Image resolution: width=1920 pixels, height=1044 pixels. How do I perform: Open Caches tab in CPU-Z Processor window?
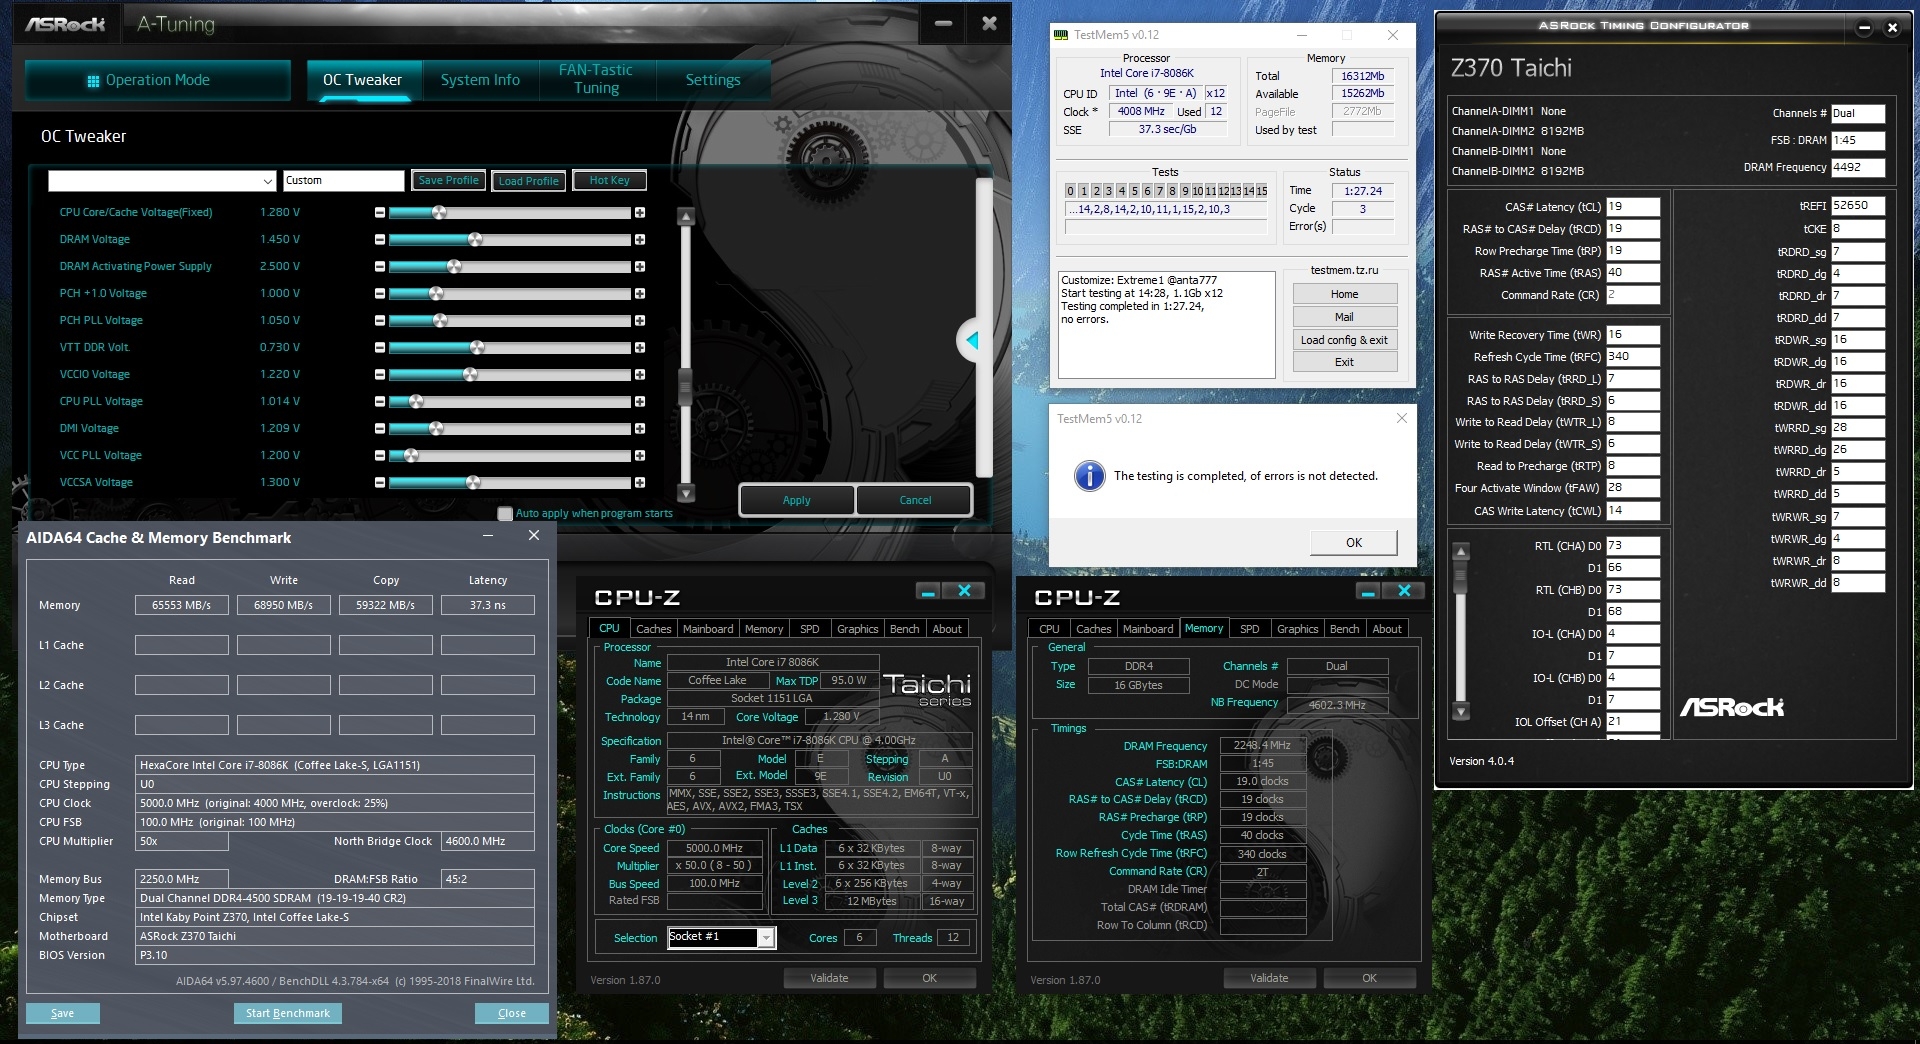653,629
